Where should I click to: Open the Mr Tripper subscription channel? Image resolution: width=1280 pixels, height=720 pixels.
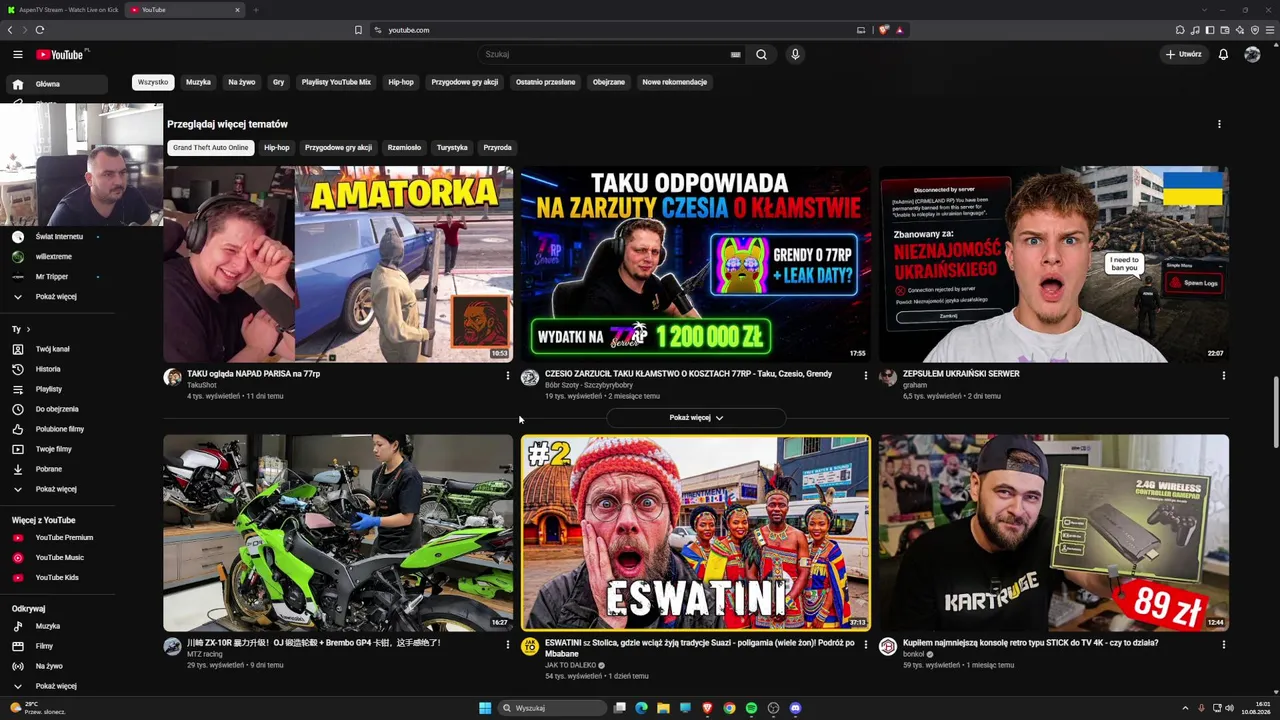pyautogui.click(x=52, y=277)
